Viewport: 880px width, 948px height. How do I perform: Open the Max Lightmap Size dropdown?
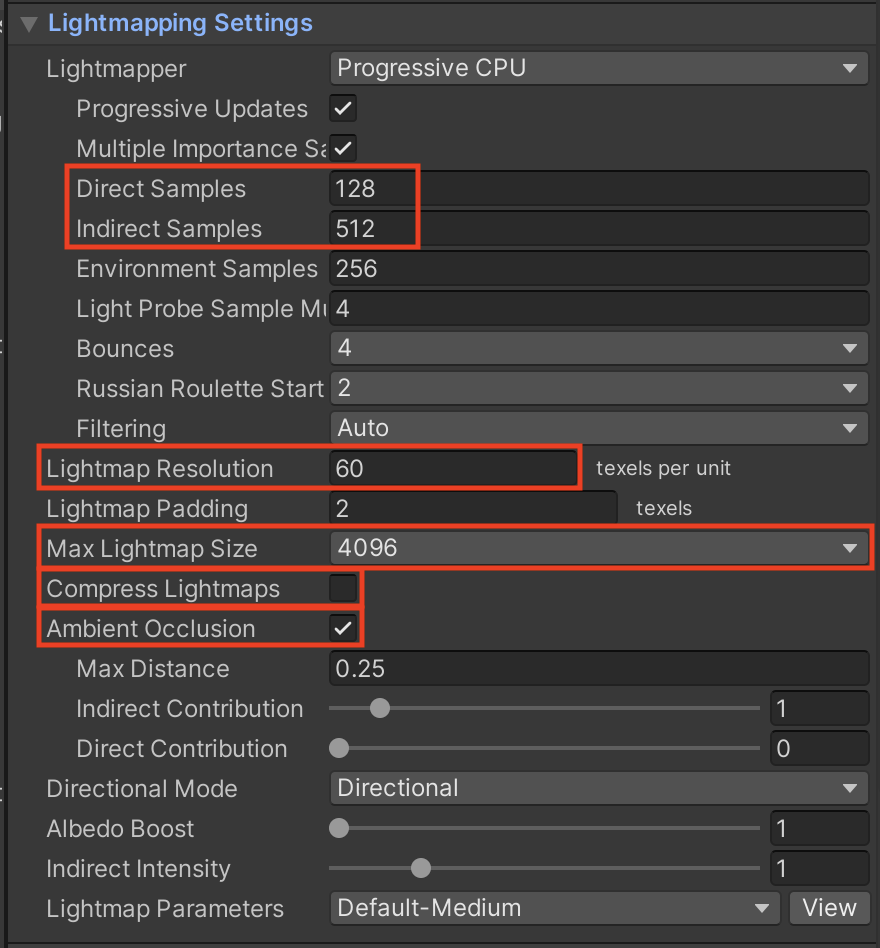click(598, 548)
